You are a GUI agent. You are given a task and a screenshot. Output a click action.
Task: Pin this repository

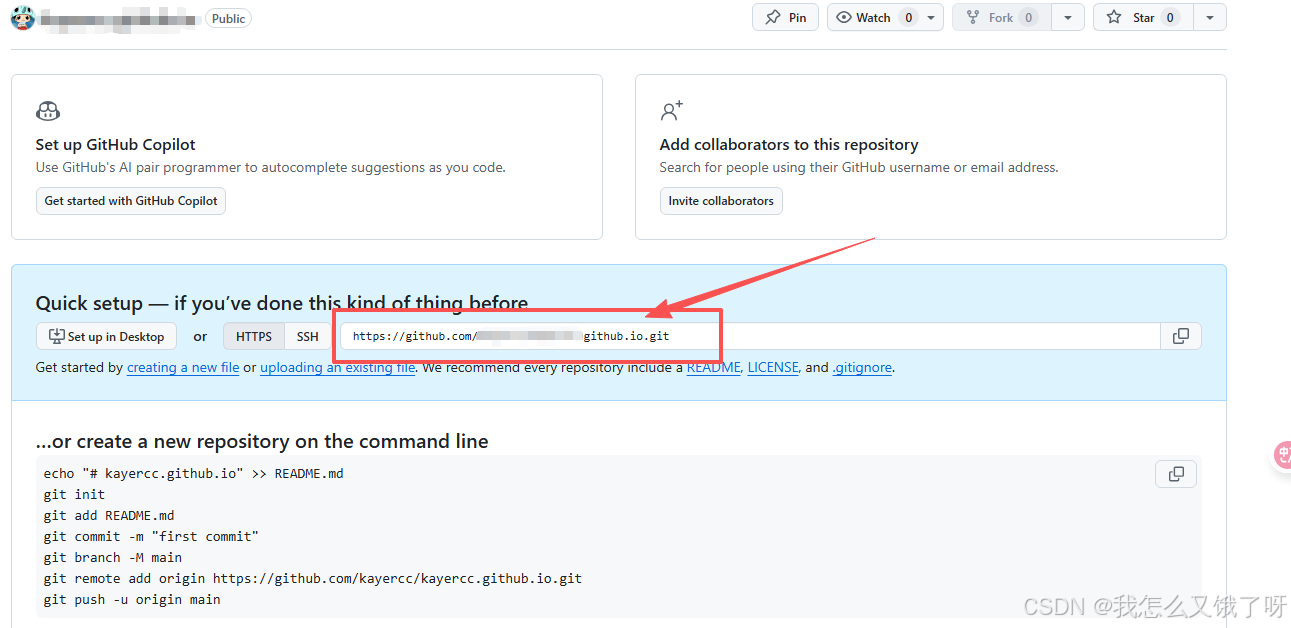point(786,17)
